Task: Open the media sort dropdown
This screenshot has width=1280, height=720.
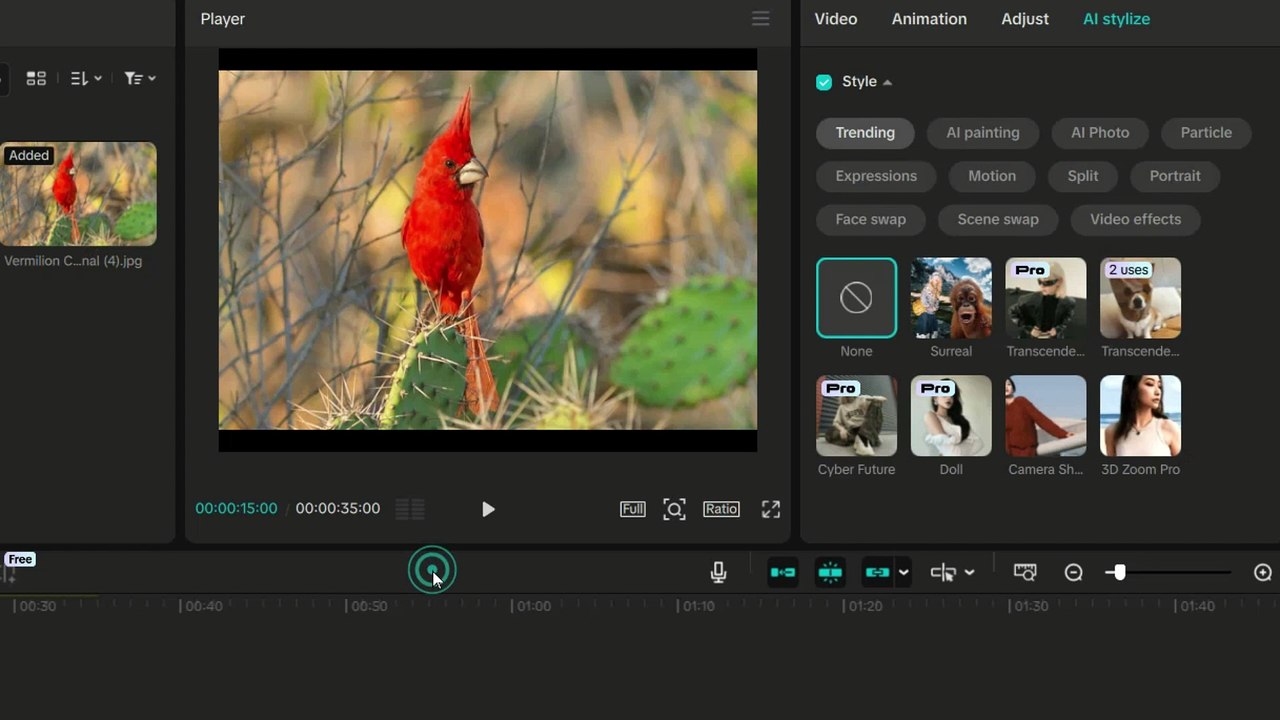Action: tap(86, 78)
